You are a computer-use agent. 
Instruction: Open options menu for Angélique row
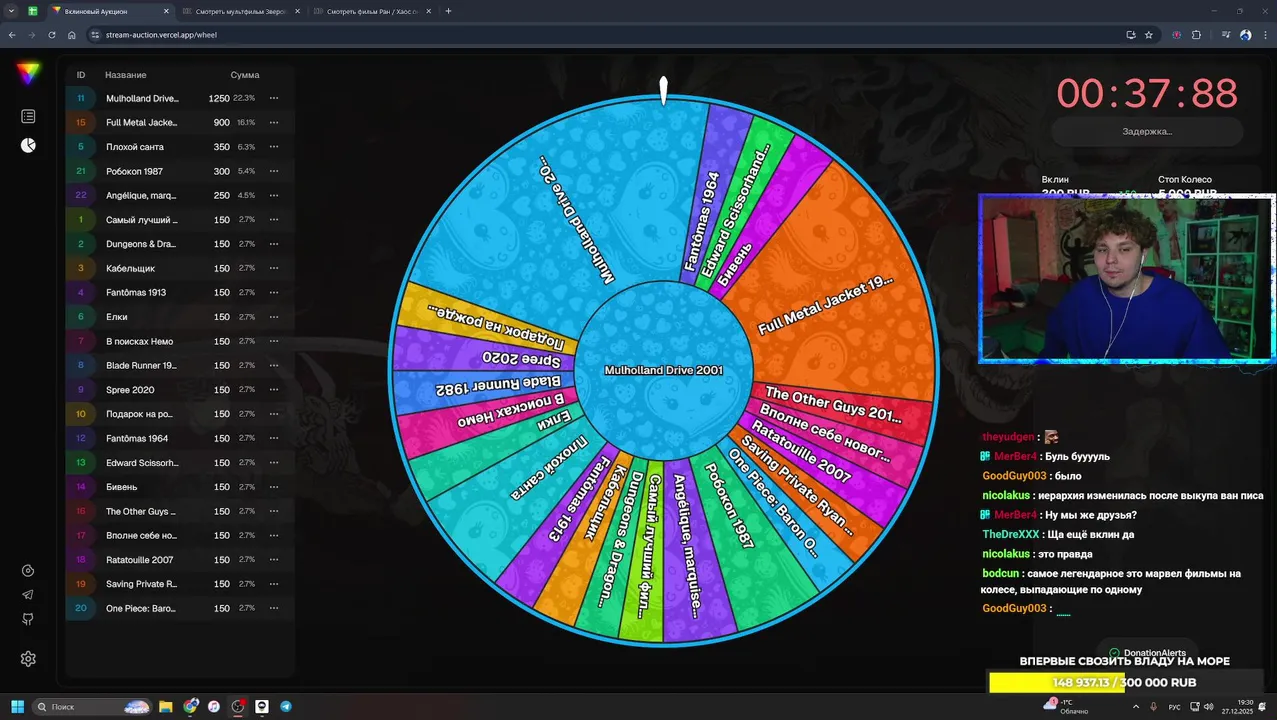click(274, 195)
